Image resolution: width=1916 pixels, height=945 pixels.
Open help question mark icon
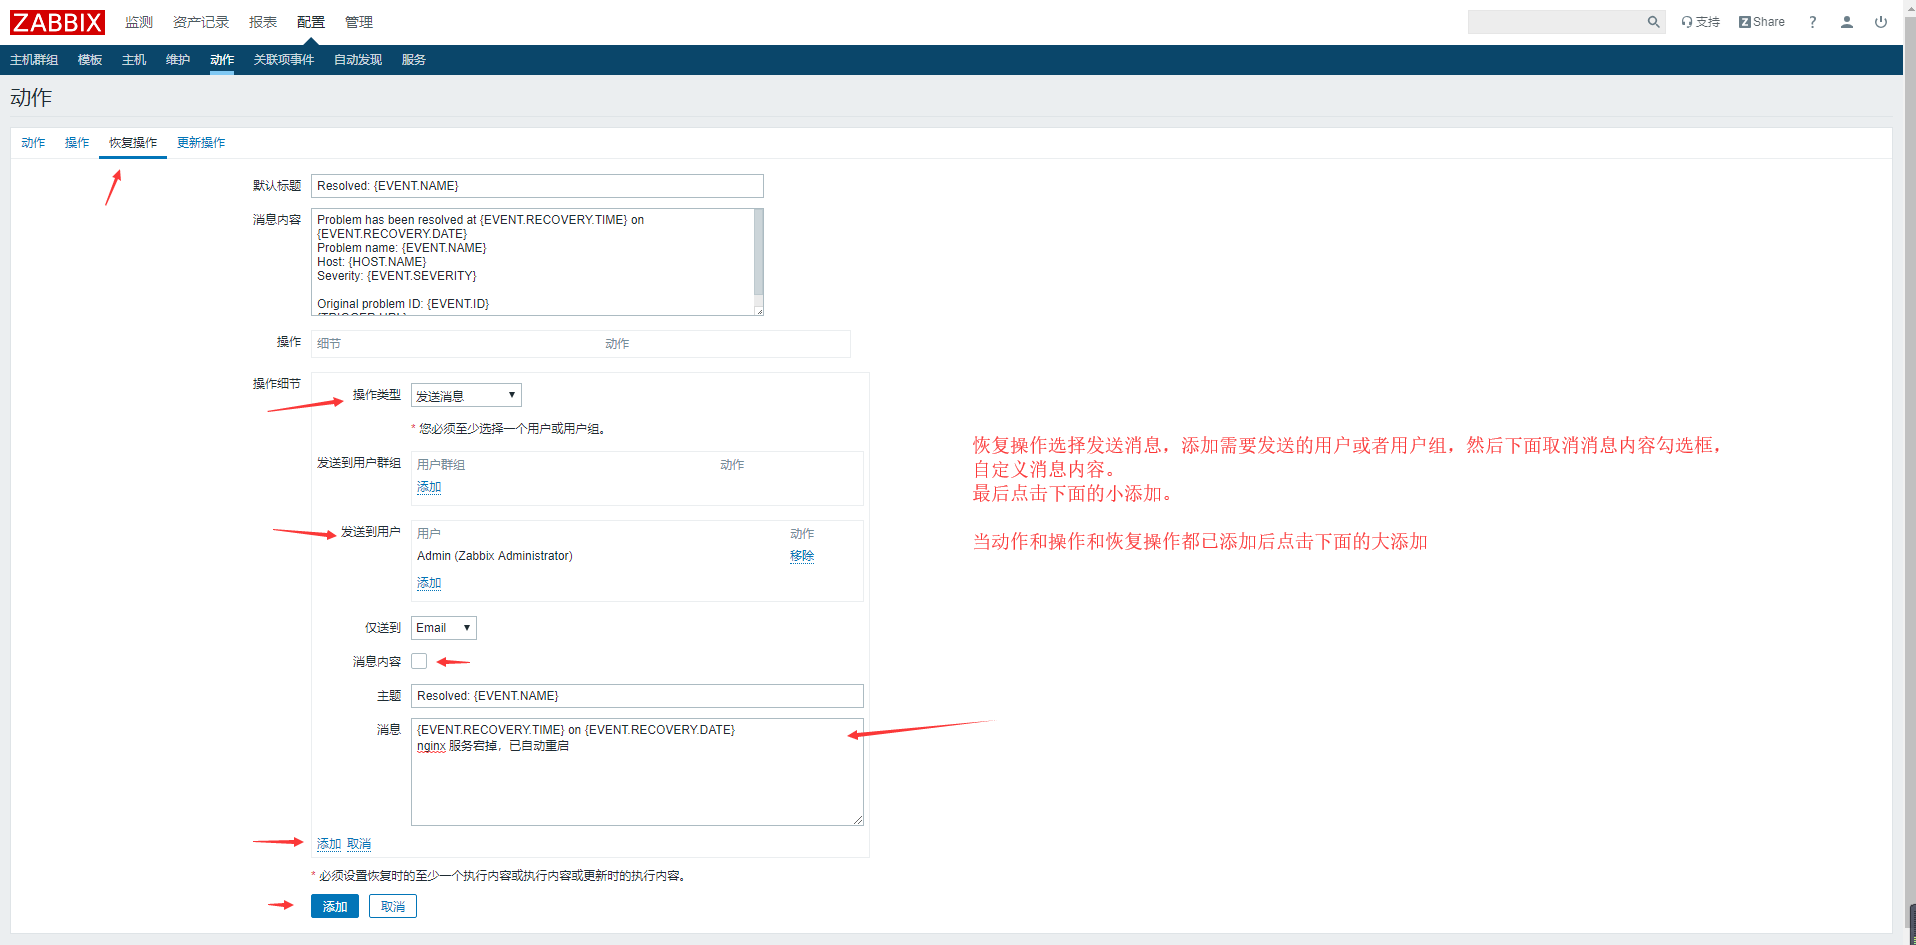tap(1812, 22)
